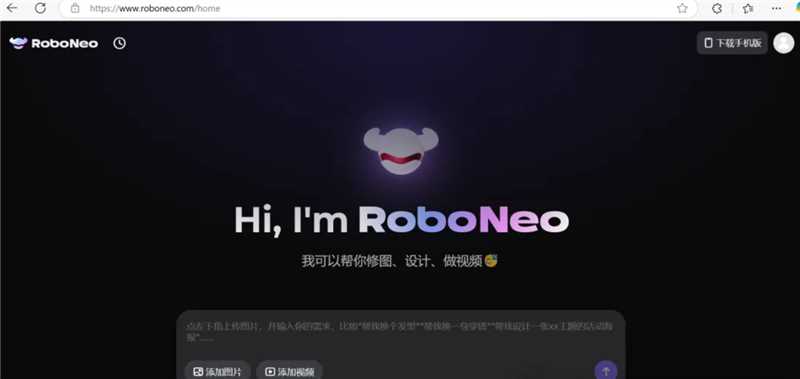Open the browser three-dot settings menu
The height and width of the screenshot is (379, 800).
(x=776, y=8)
